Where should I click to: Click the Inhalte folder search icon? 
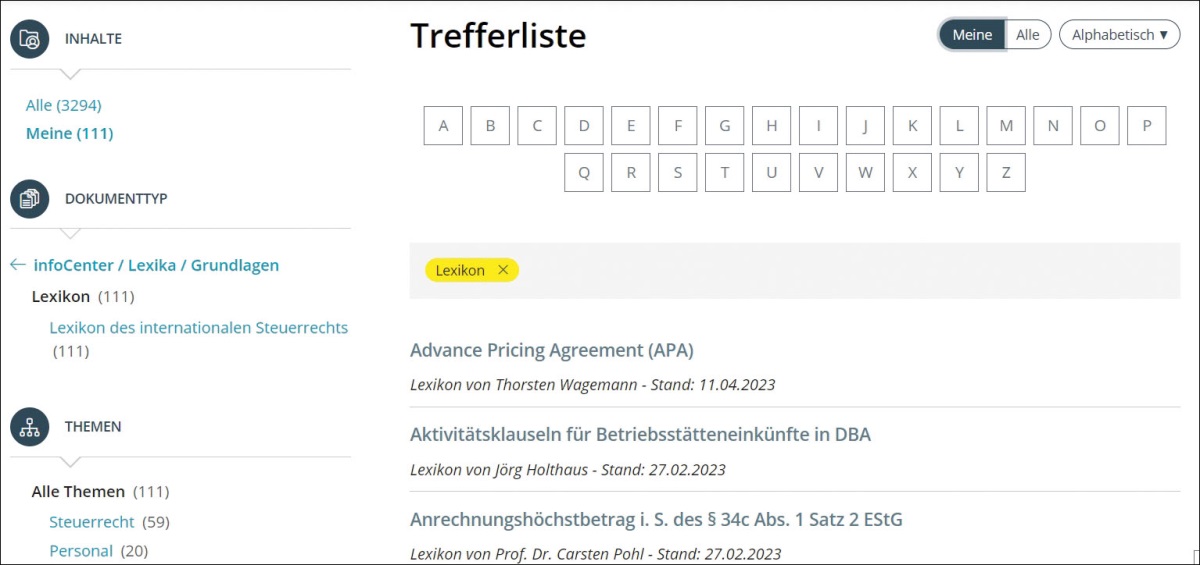(x=30, y=39)
